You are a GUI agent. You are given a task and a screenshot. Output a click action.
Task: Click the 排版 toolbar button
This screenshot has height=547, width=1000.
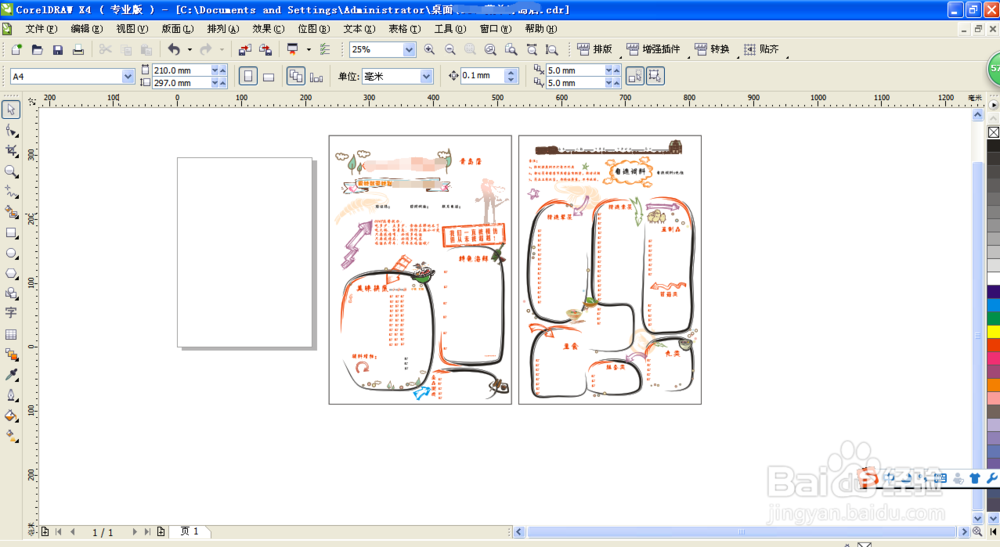point(595,49)
